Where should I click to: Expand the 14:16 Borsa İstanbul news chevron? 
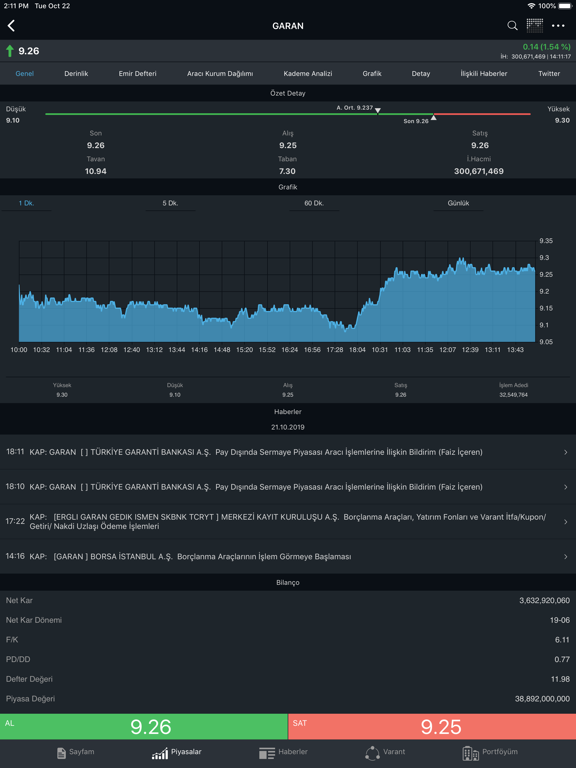click(x=566, y=556)
